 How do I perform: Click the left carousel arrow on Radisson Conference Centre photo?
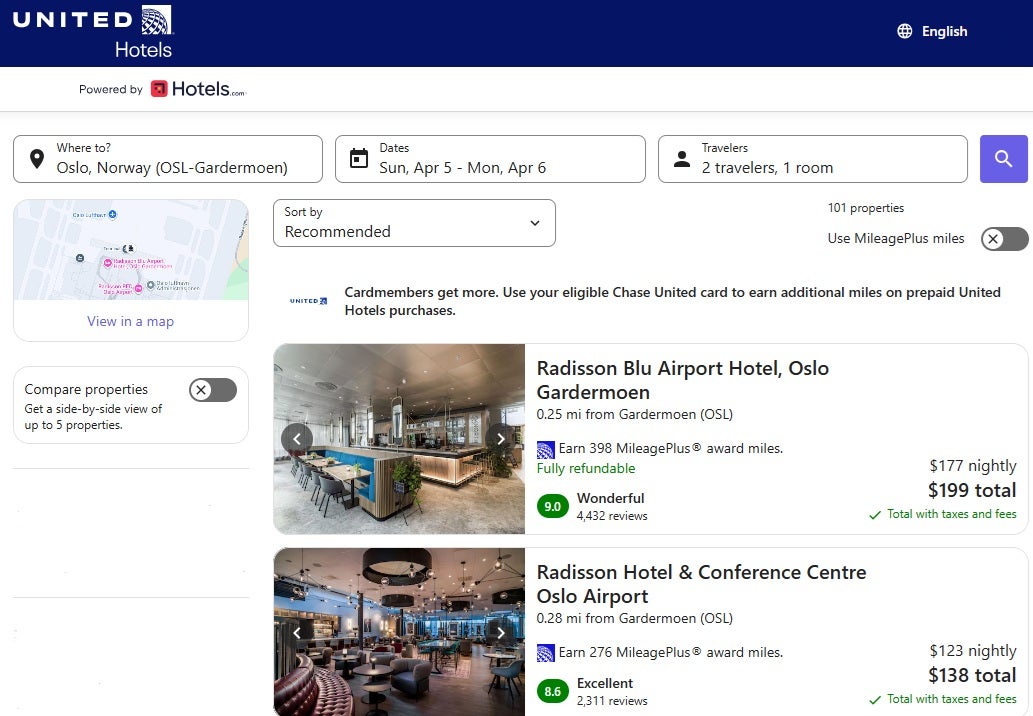coord(297,633)
